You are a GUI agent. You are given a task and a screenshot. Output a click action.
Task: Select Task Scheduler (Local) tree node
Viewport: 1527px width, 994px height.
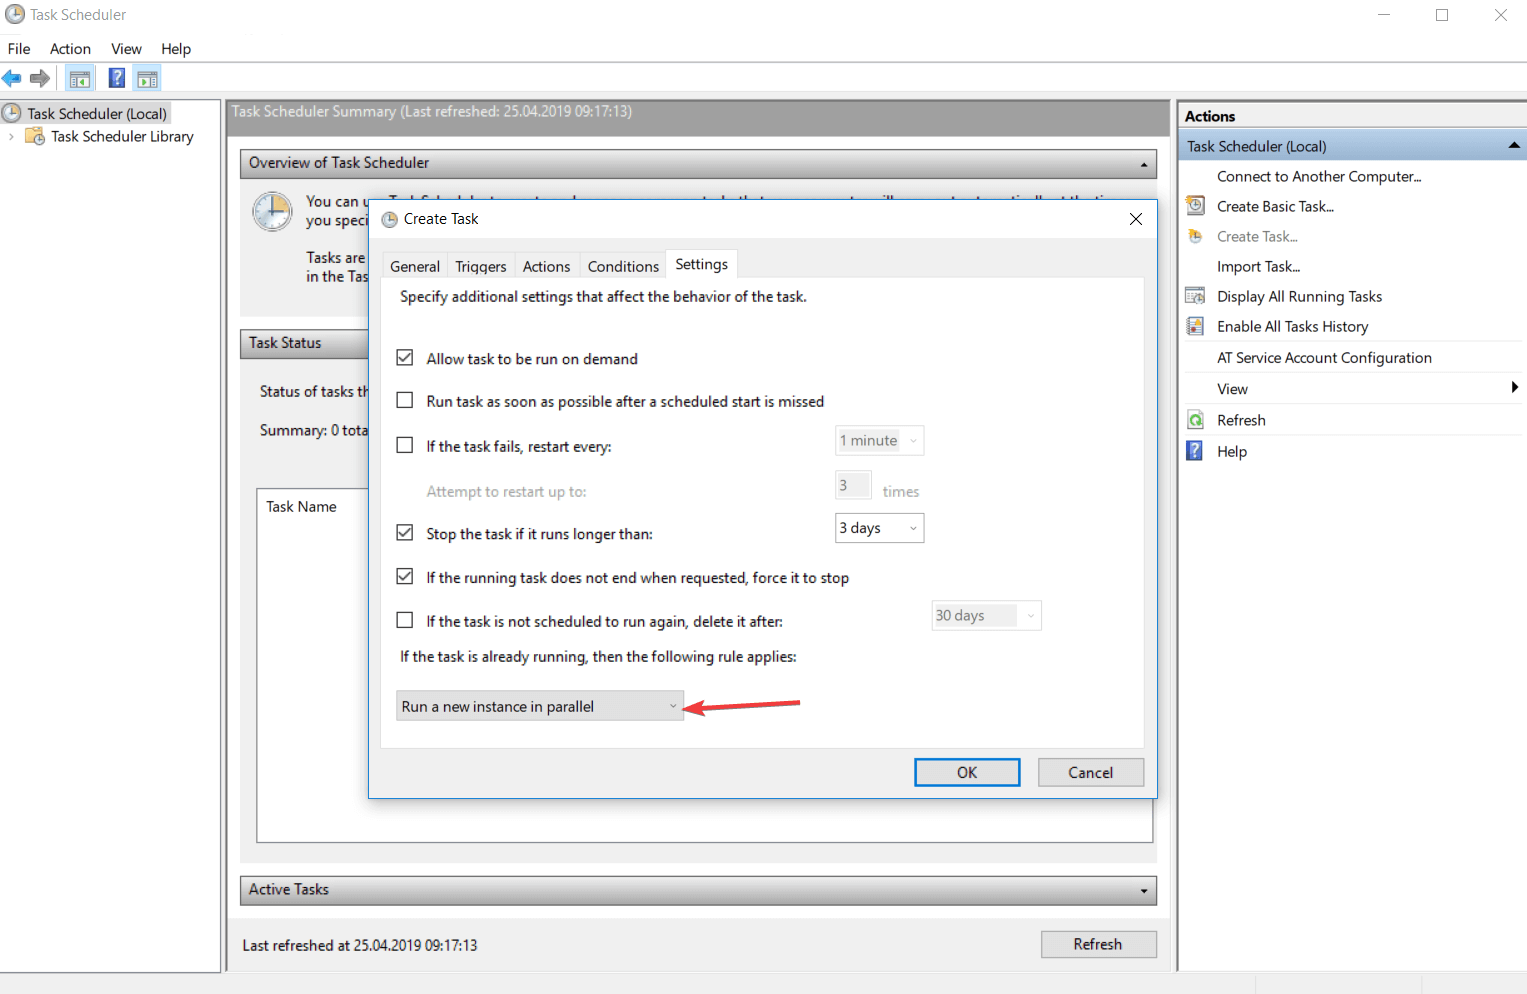pyautogui.click(x=97, y=113)
